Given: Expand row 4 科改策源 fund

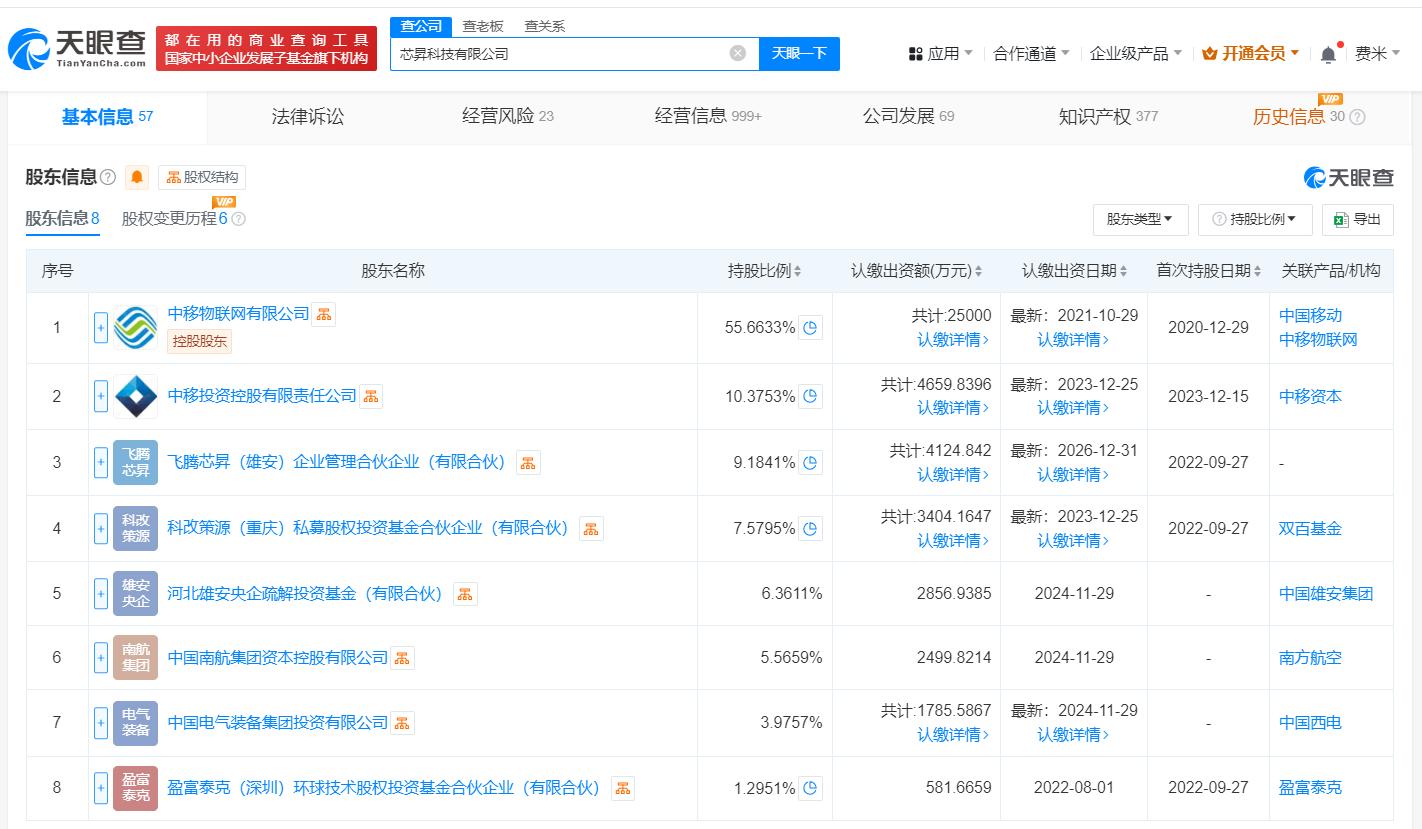Looking at the screenshot, I should pos(101,528).
